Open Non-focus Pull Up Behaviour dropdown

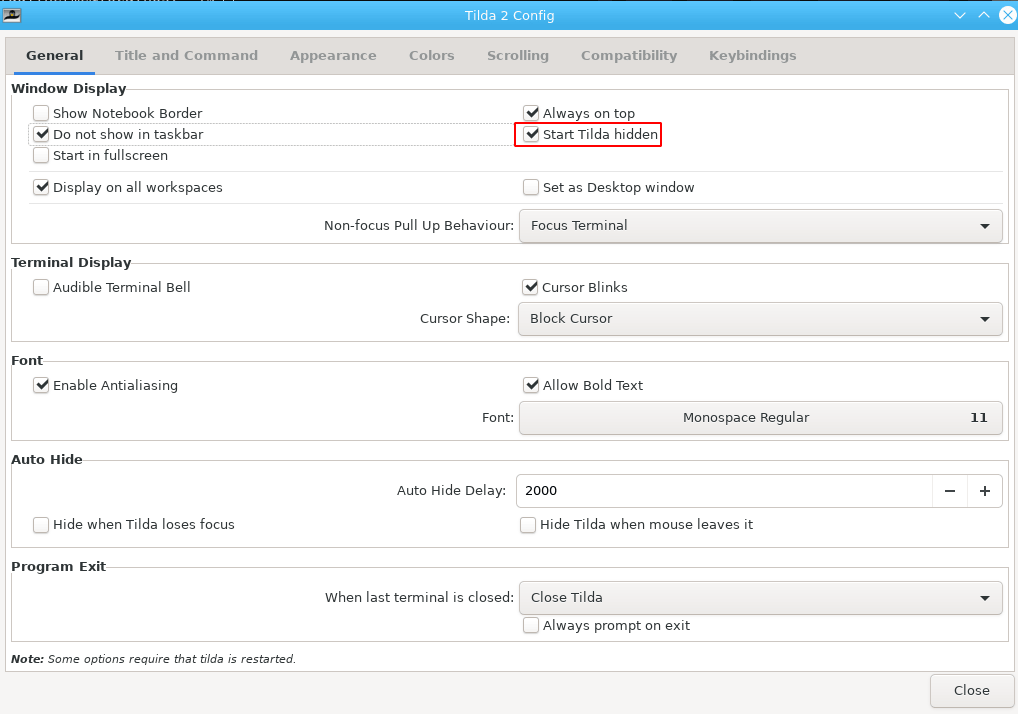(760, 226)
